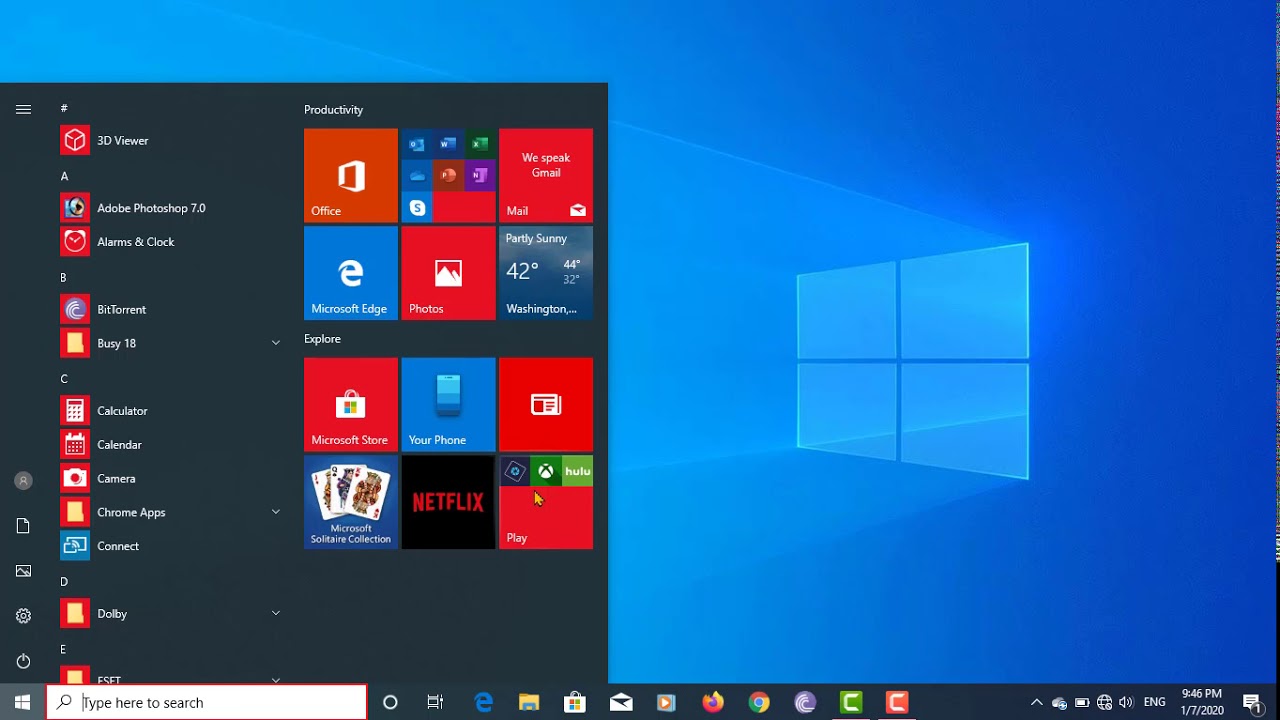The height and width of the screenshot is (720, 1280).
Task: Switch ENG input language indicator
Action: [x=1155, y=703]
